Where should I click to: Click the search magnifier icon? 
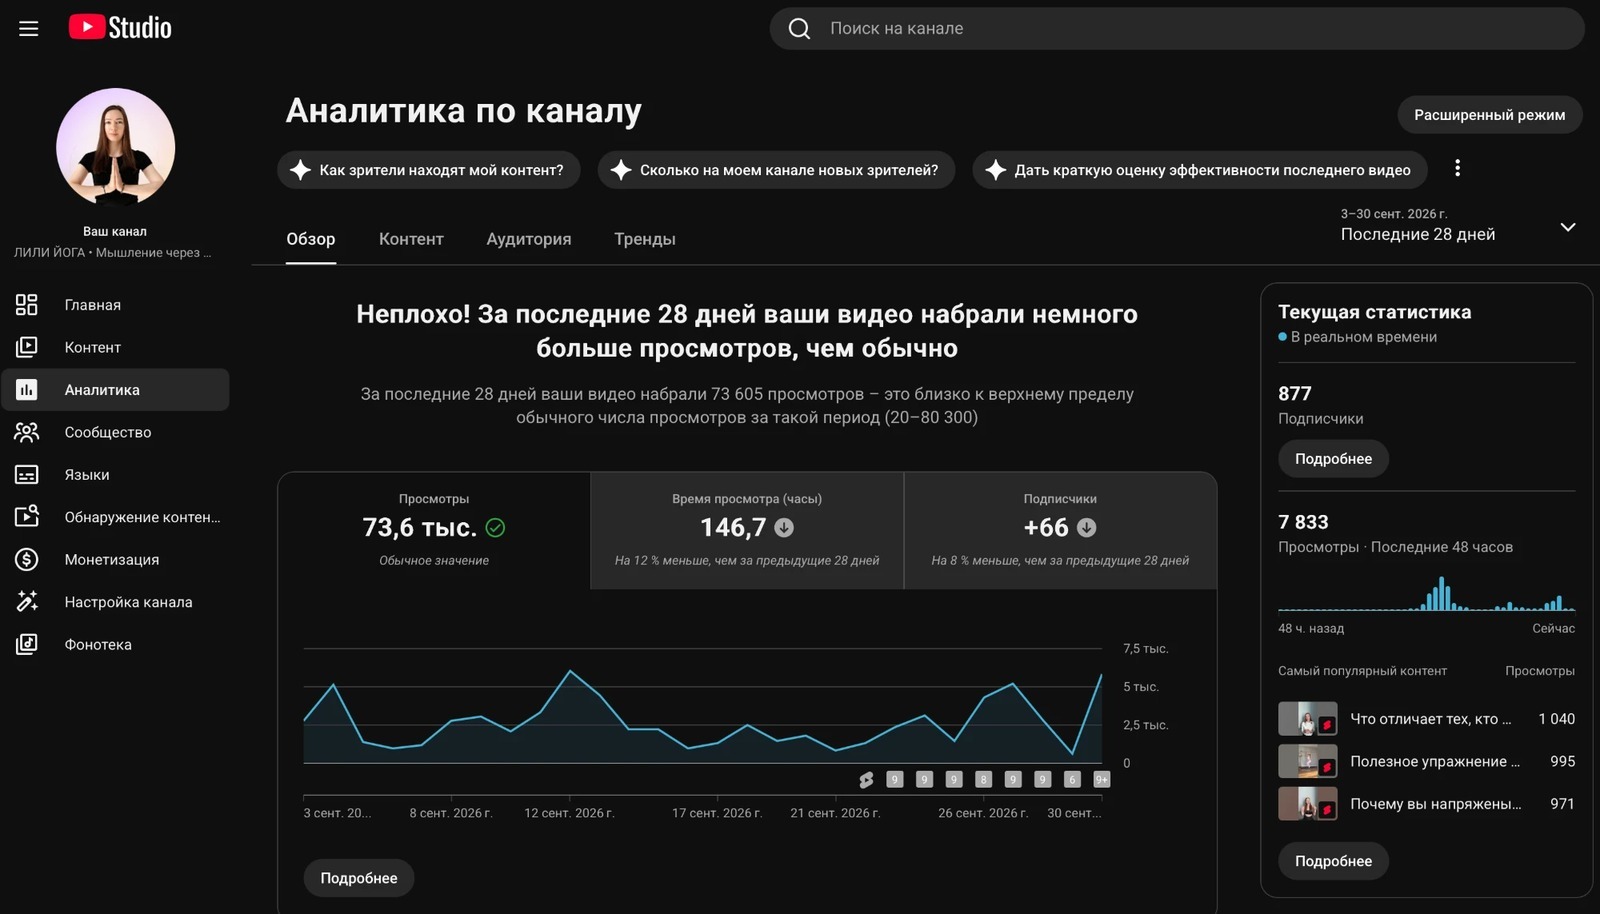click(x=799, y=29)
